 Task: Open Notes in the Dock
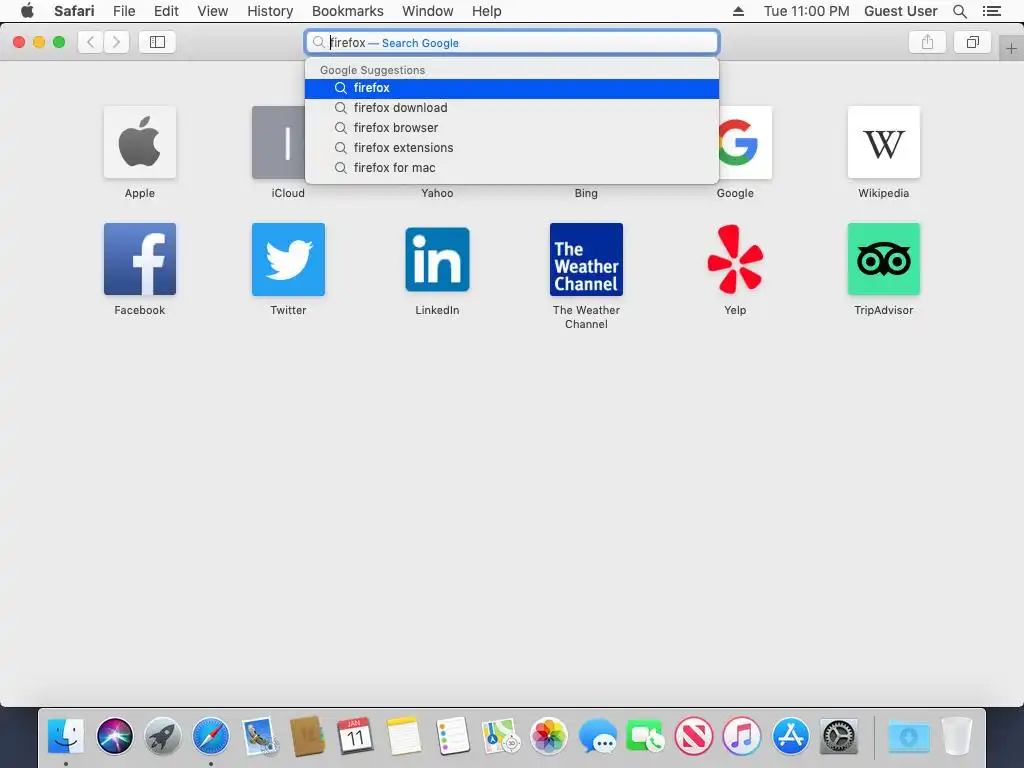pyautogui.click(x=404, y=735)
